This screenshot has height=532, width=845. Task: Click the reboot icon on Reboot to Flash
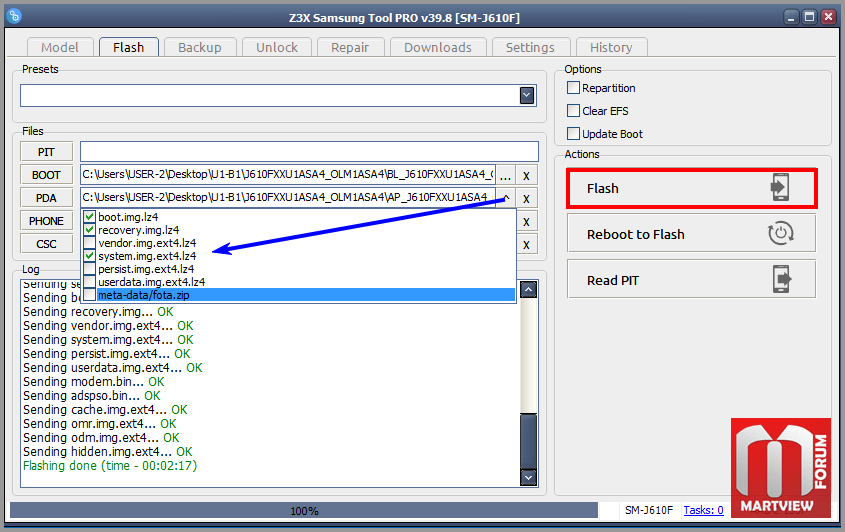(x=780, y=233)
